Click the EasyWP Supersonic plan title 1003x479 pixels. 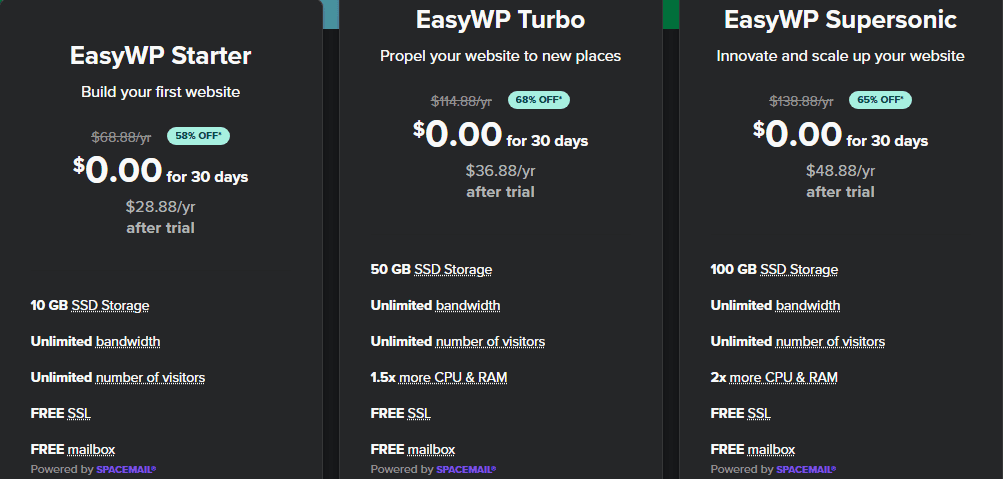[x=841, y=20]
